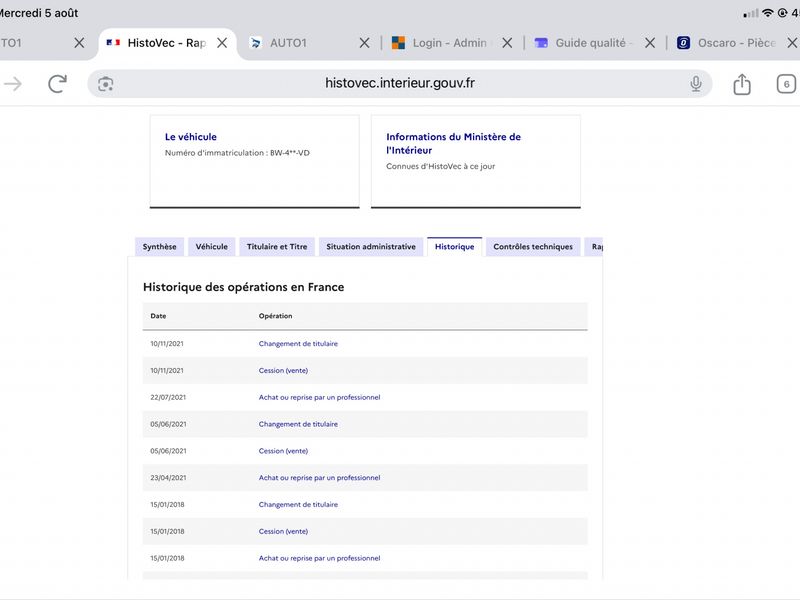This screenshot has height=600, width=800.
Task: Click Cession (vente) dated 05/06/2021
Action: point(283,451)
